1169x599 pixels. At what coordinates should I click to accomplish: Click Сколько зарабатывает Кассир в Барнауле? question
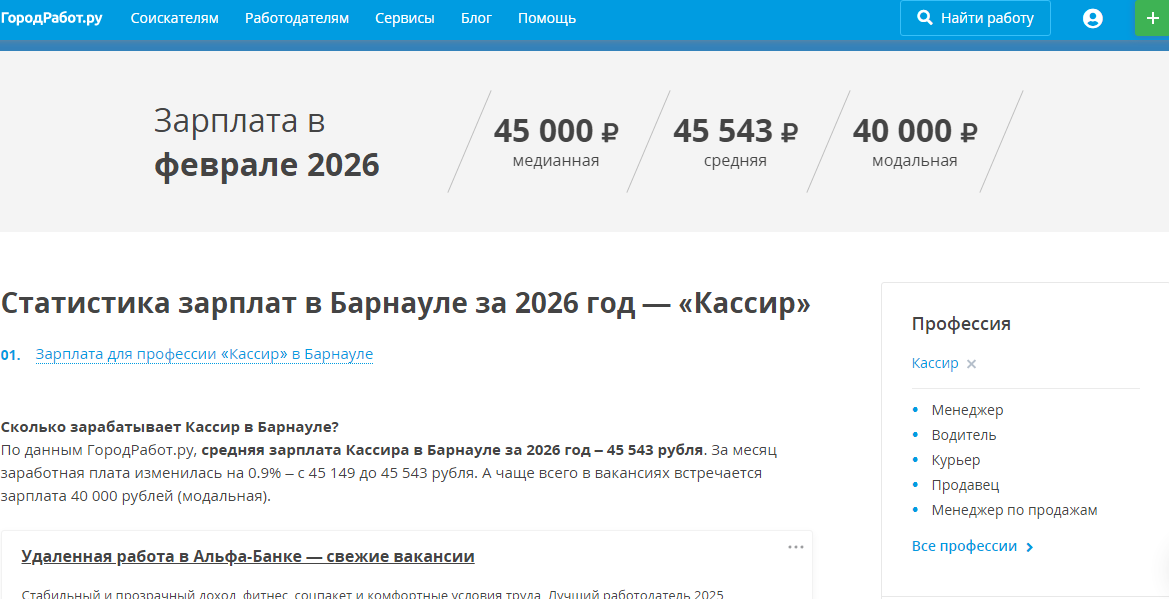point(169,427)
